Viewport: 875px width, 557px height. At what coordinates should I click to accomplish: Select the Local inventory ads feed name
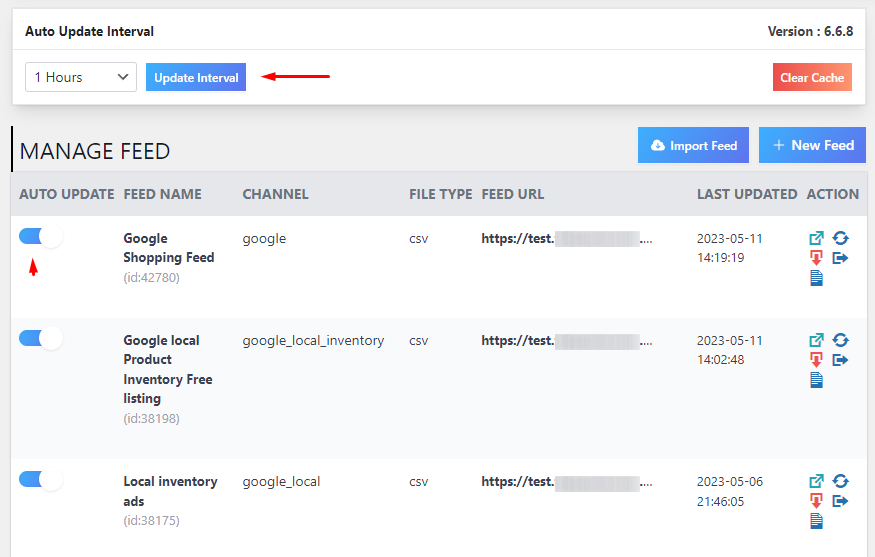[x=170, y=491]
